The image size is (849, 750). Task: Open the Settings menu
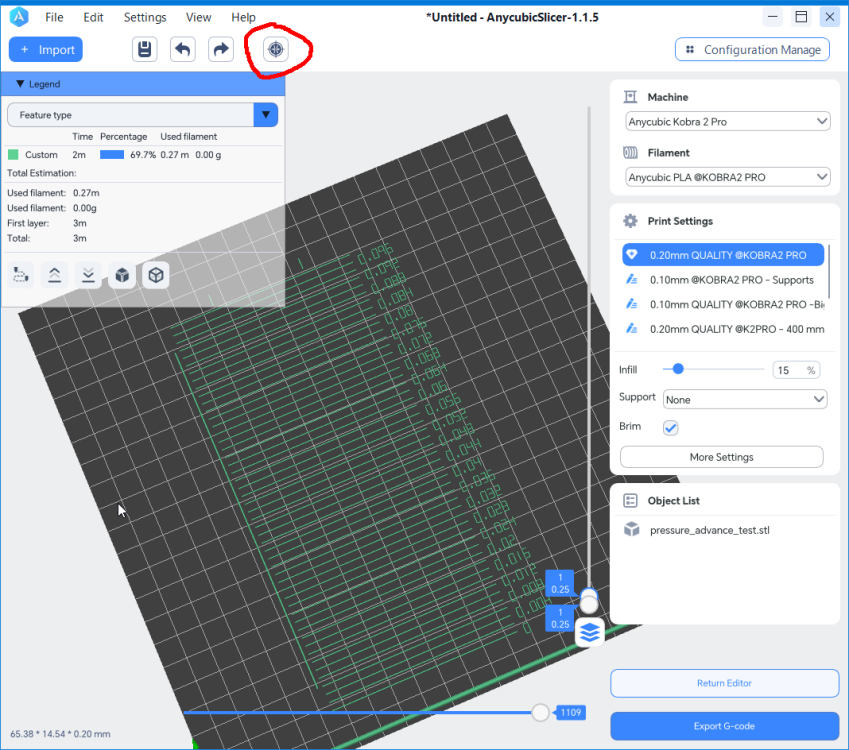coord(145,17)
